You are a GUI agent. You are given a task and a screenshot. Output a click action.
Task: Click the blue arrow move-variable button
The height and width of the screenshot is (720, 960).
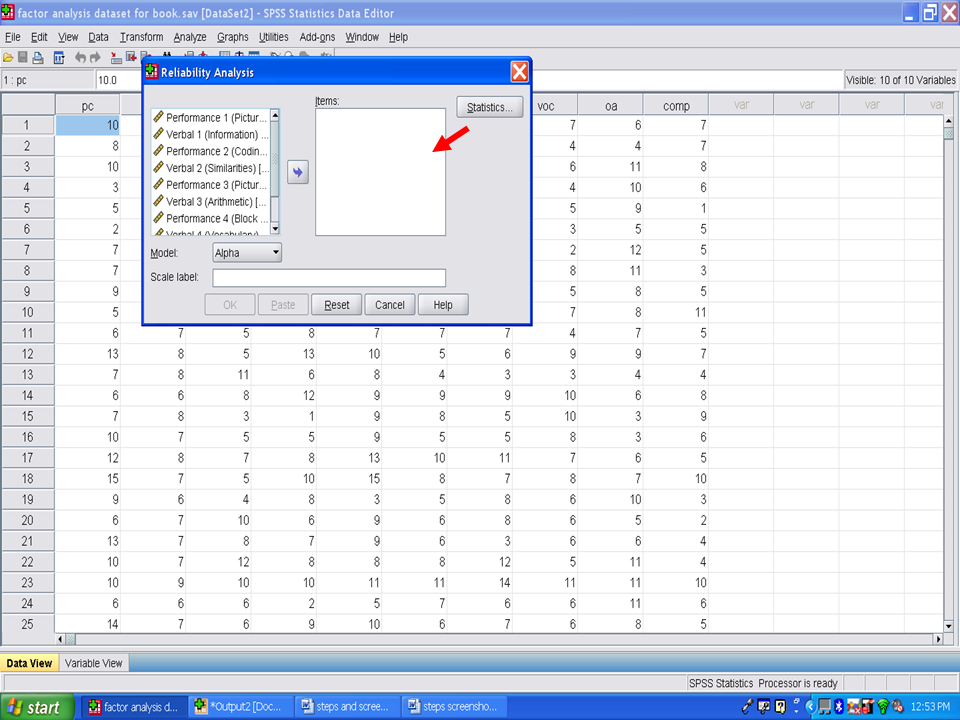pyautogui.click(x=297, y=172)
